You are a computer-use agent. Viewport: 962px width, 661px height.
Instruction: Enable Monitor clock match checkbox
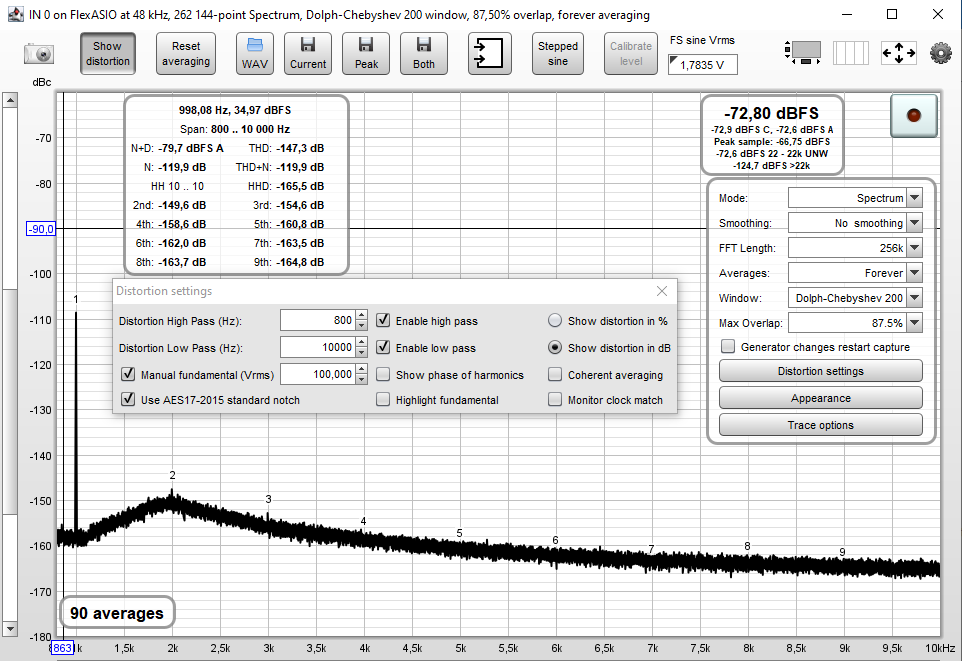point(555,400)
